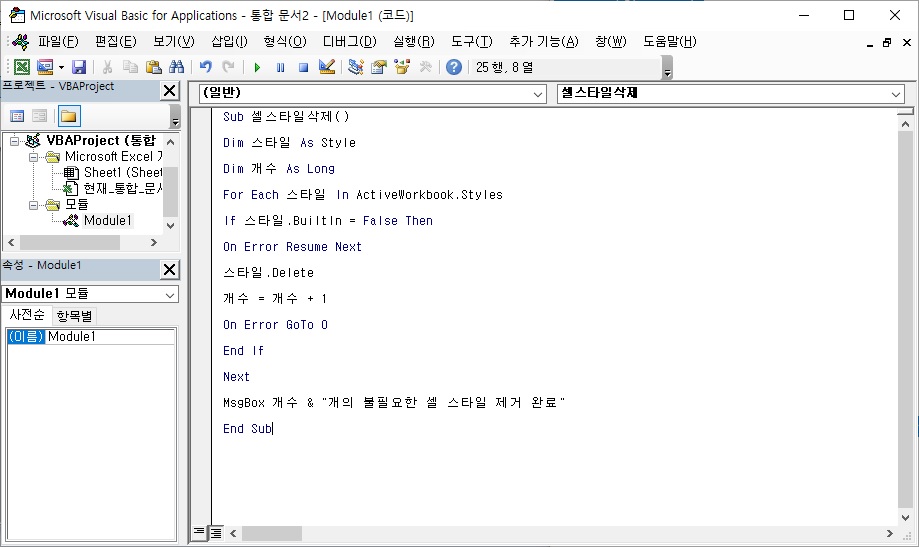
Task: Click the Copy icon in toolbar
Action: pyautogui.click(x=130, y=67)
